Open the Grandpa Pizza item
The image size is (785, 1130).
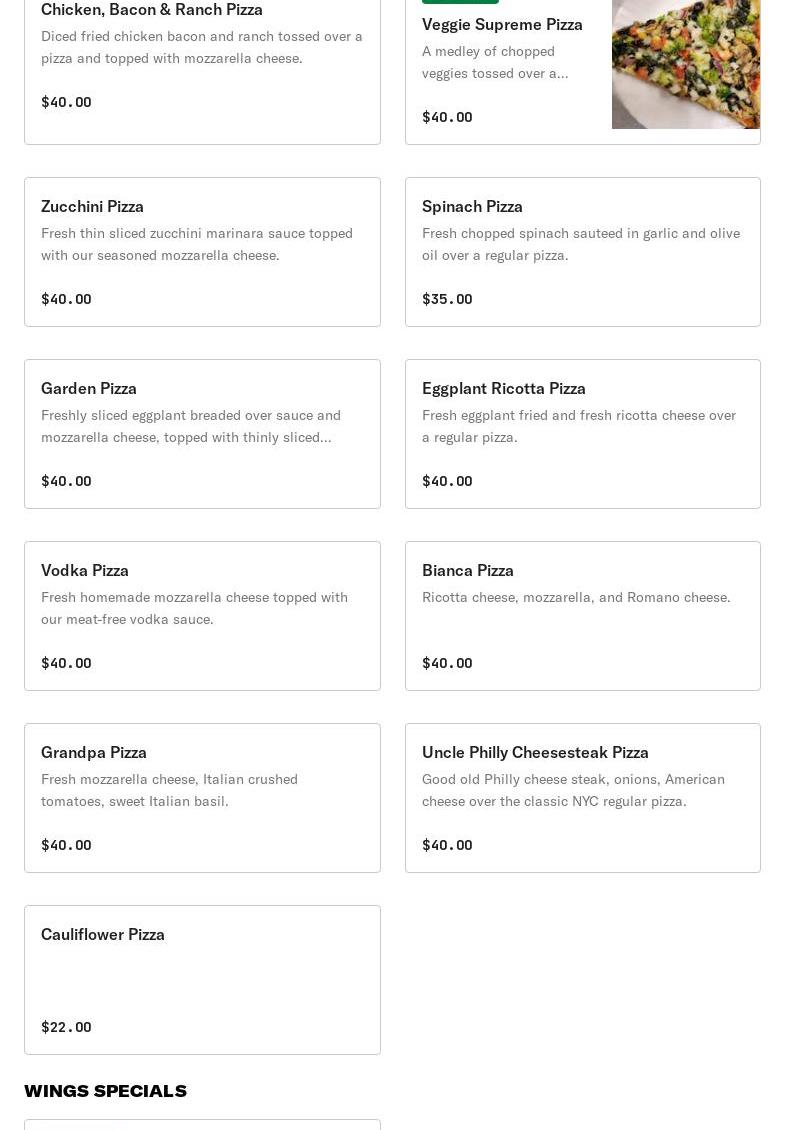coord(202,798)
